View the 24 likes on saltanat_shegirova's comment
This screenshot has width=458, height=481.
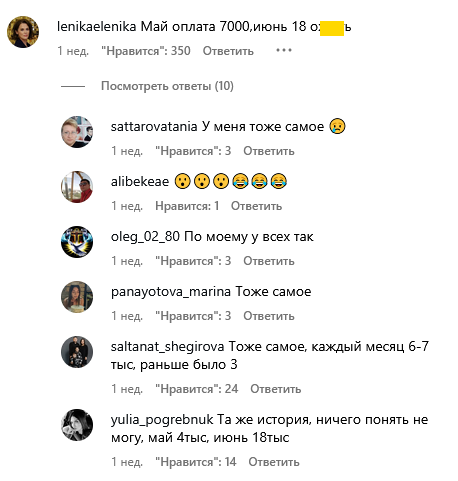197,389
